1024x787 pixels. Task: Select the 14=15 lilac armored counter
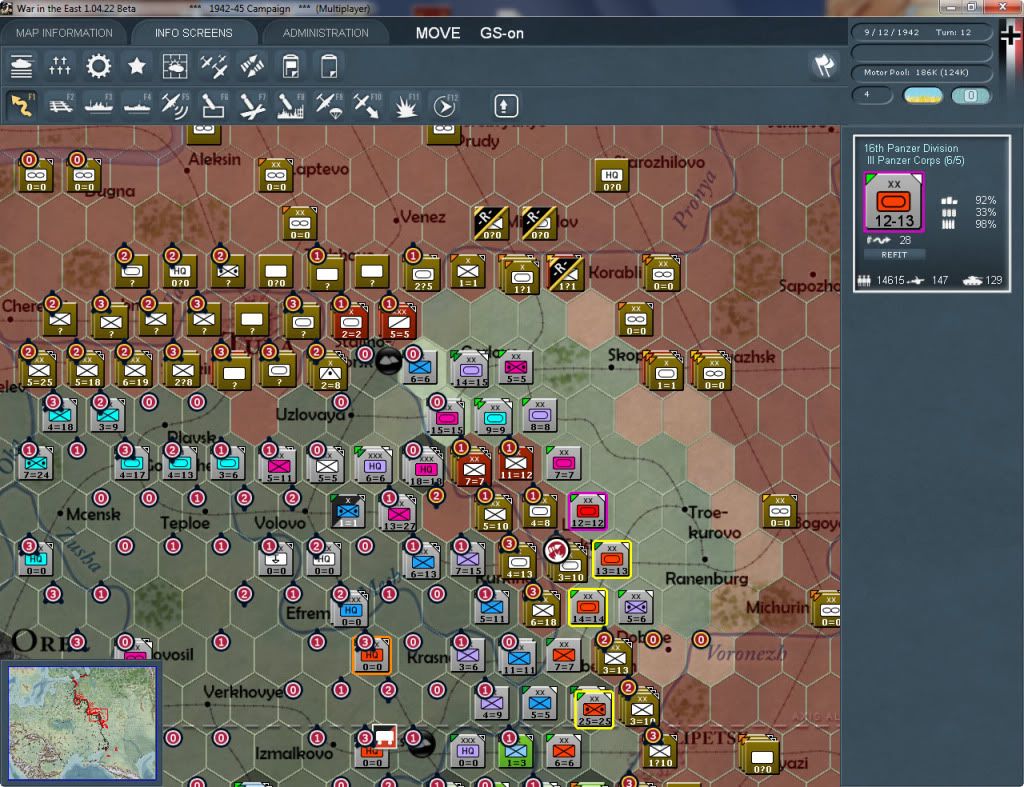pos(470,370)
